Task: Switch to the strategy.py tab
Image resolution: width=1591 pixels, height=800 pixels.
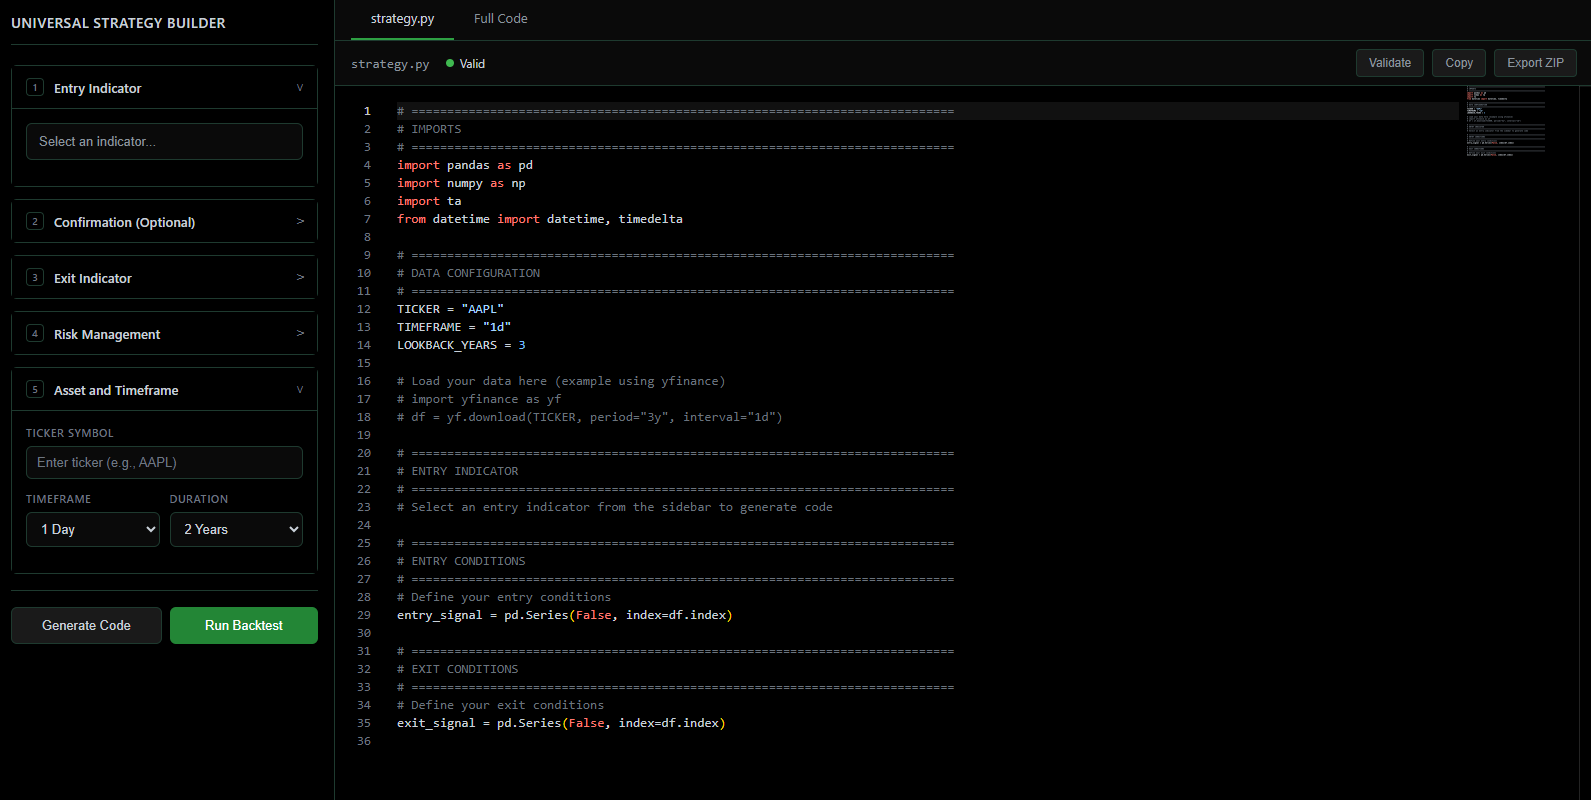Action: 402,19
